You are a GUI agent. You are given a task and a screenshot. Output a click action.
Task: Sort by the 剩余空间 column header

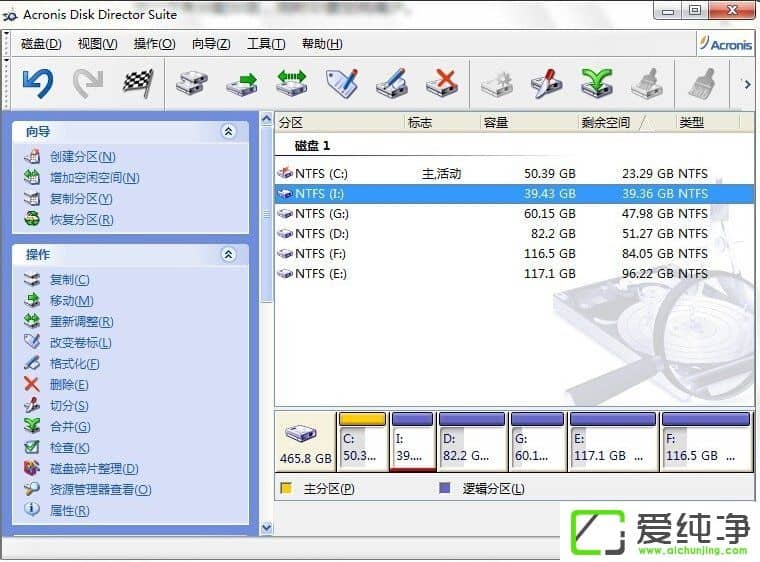click(x=627, y=123)
